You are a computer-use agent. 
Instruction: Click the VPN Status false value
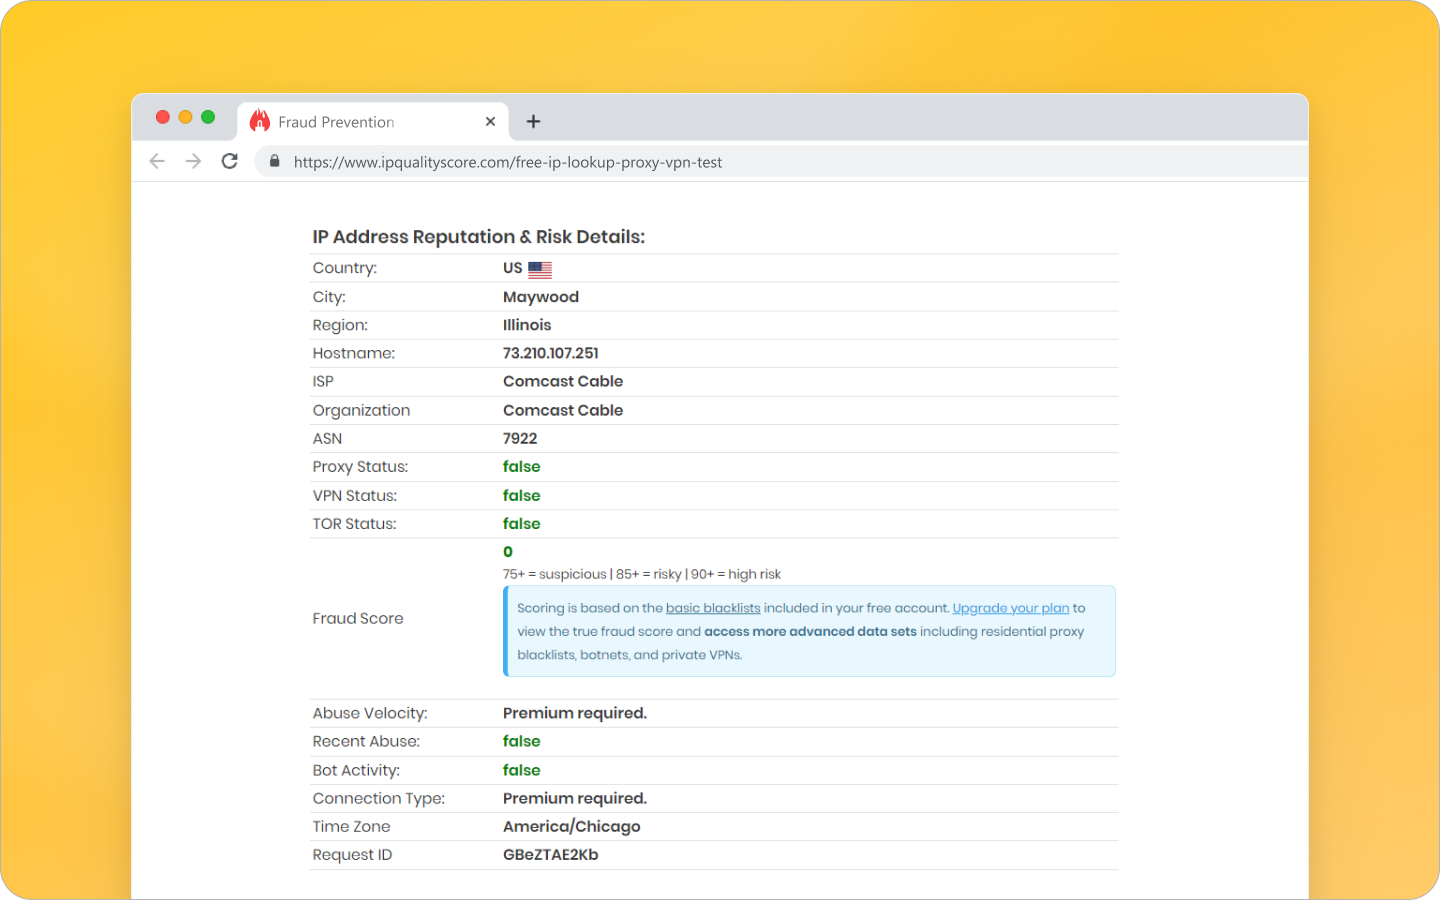(x=522, y=495)
